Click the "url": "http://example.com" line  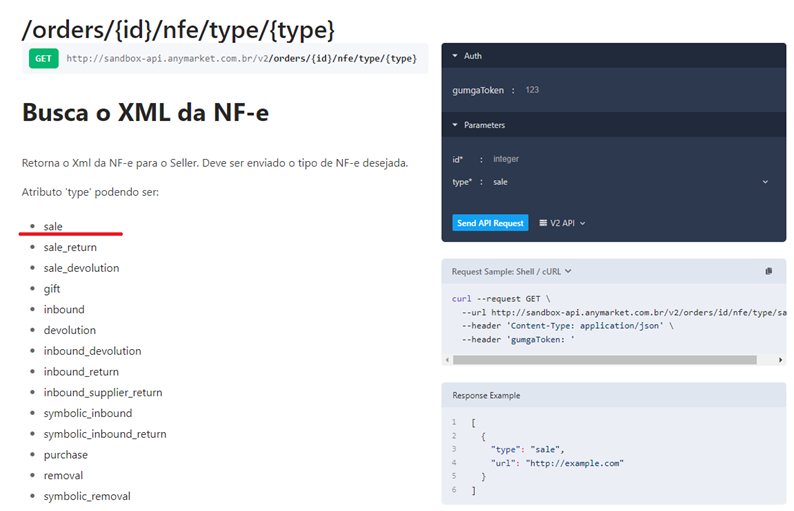[x=557, y=463]
